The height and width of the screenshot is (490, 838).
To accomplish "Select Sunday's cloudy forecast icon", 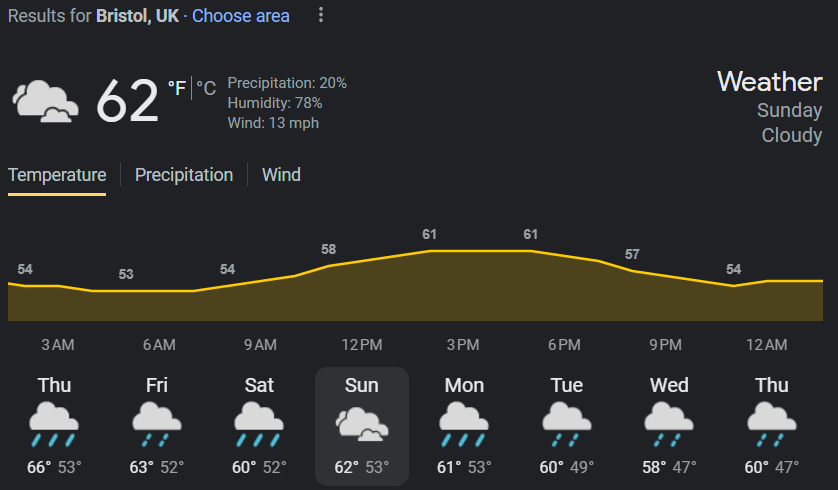I will [362, 424].
